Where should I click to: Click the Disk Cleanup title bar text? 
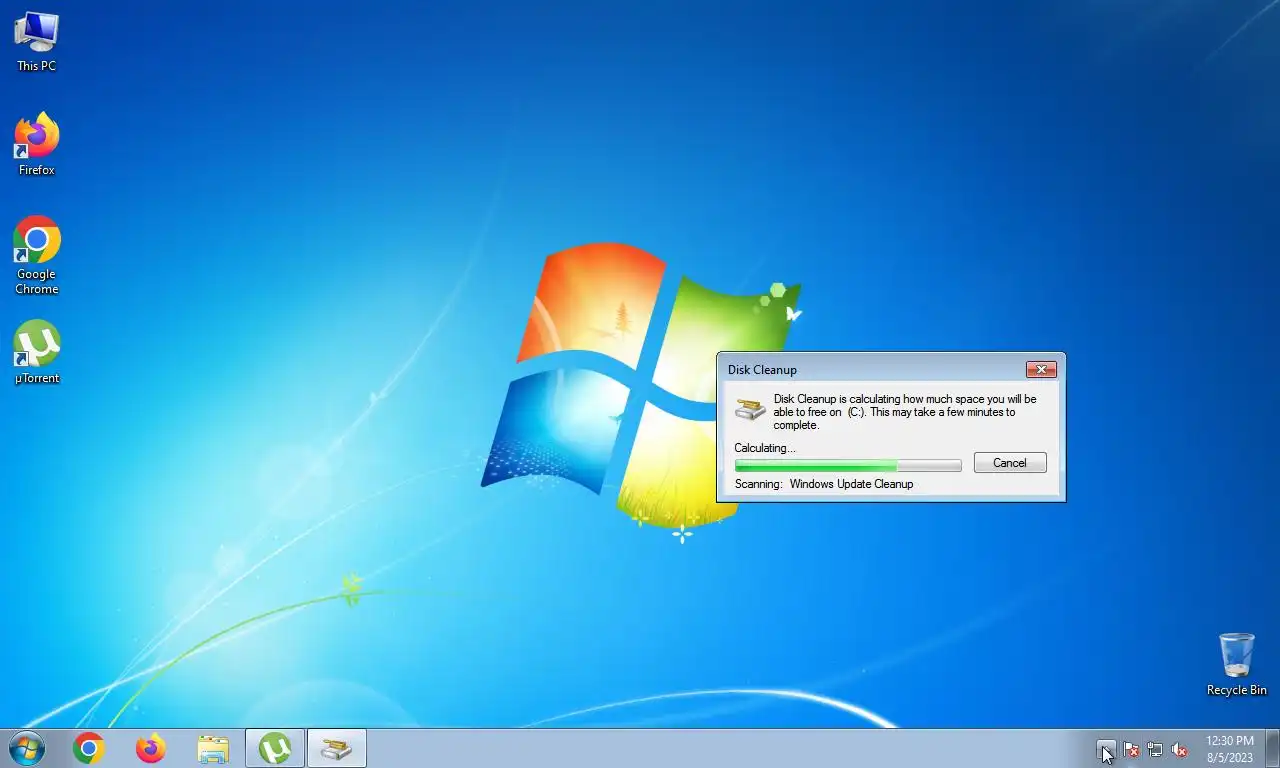coord(762,370)
